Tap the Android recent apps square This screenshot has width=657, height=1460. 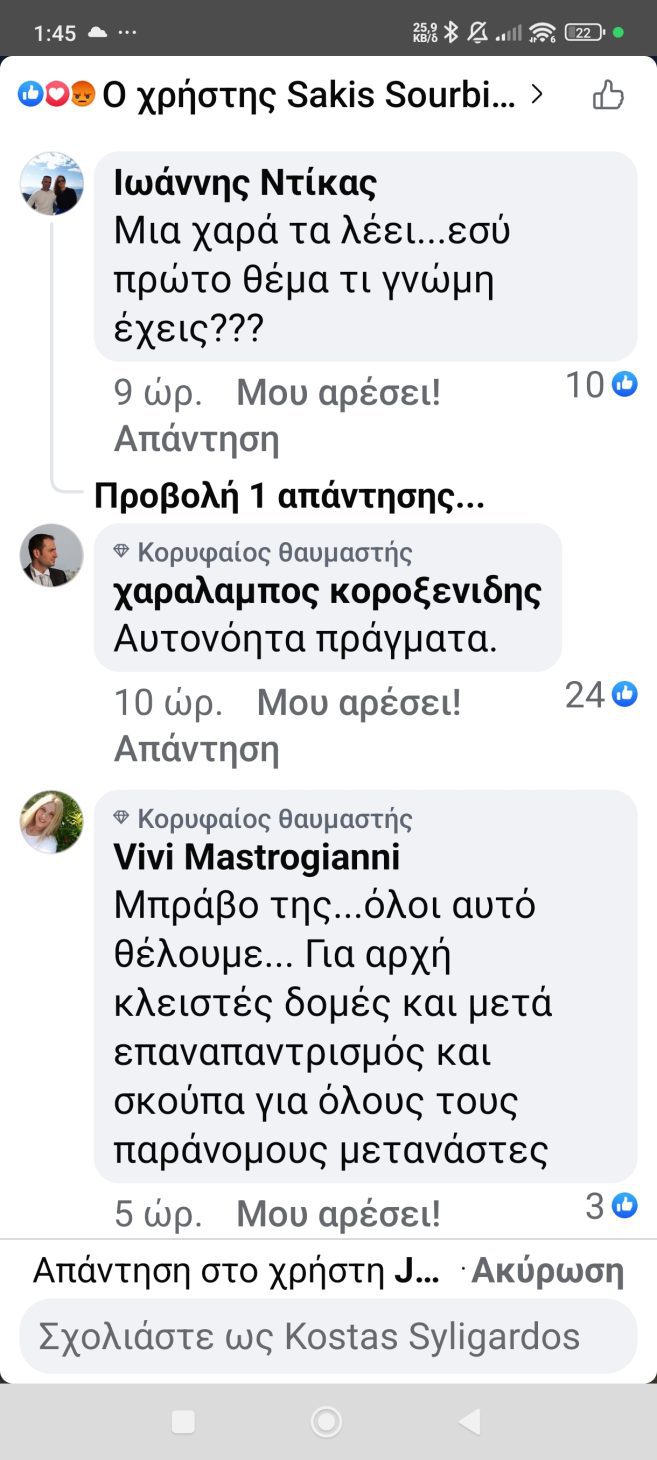183,1421
